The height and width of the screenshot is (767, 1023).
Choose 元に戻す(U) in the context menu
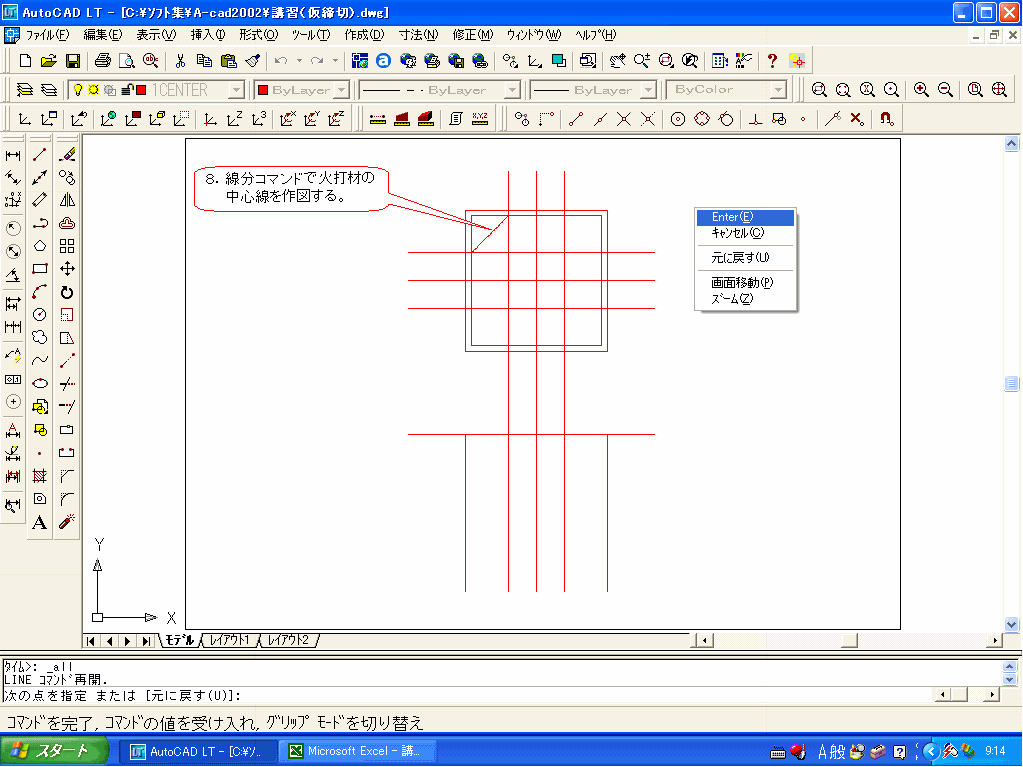(745, 258)
